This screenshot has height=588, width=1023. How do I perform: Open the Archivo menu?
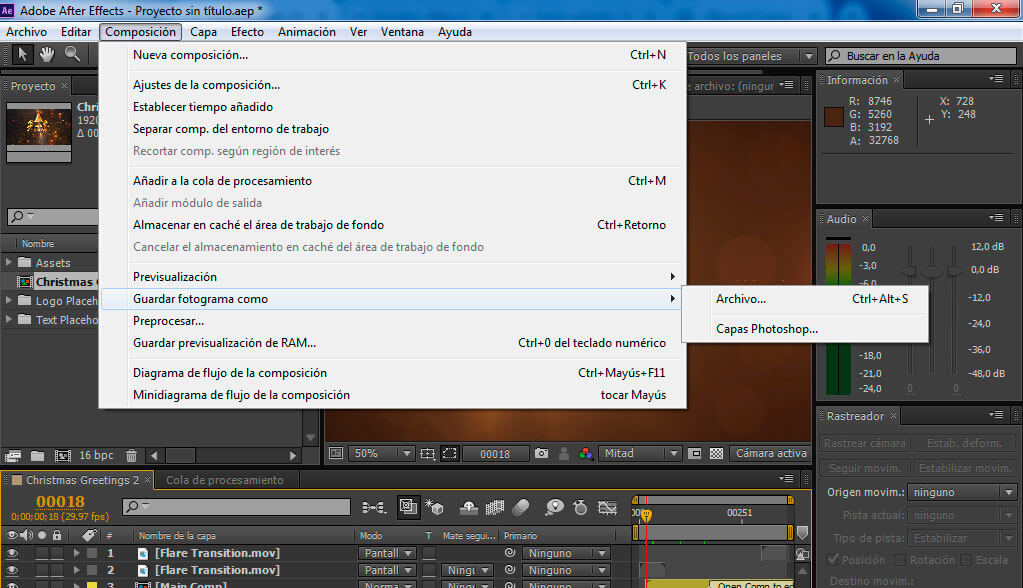click(26, 31)
